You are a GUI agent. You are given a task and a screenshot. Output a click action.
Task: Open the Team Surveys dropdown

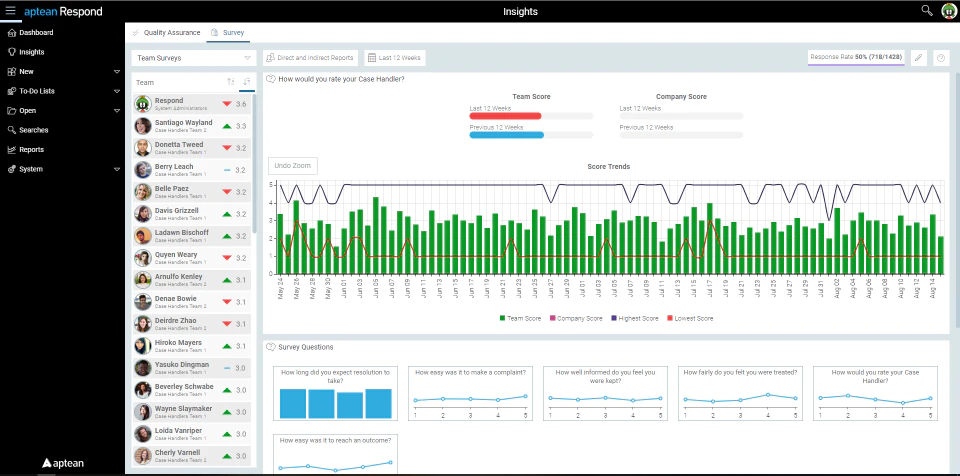[193, 58]
